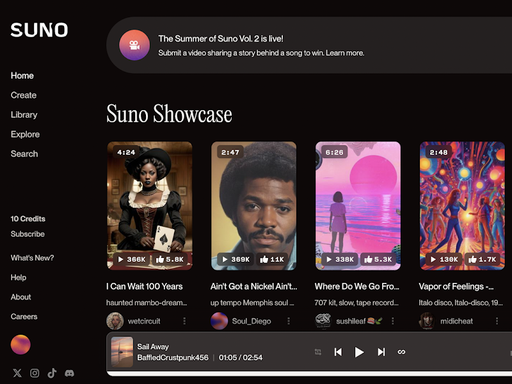Image resolution: width=512 pixels, height=384 pixels.
Task: Open the Vapor of Feelings cover art
Action: [462, 206]
